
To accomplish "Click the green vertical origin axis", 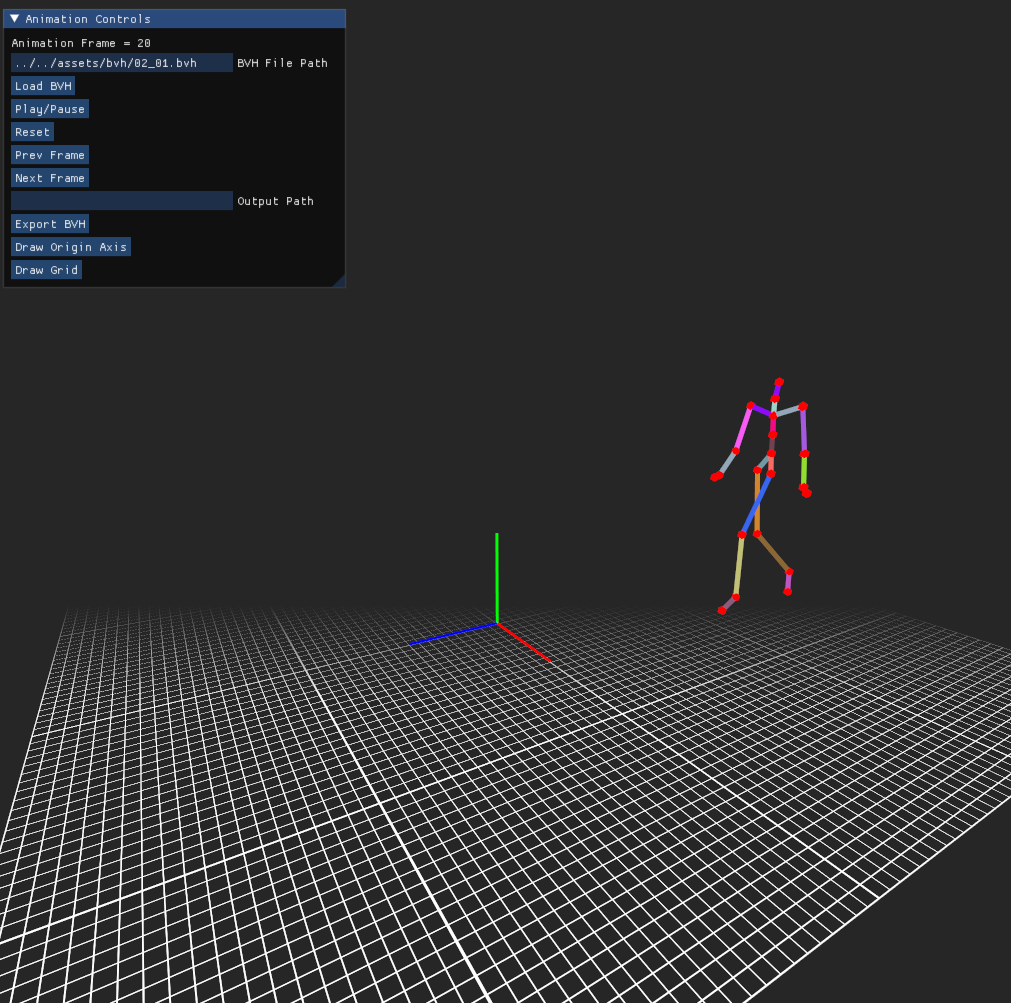I will click(x=496, y=578).
